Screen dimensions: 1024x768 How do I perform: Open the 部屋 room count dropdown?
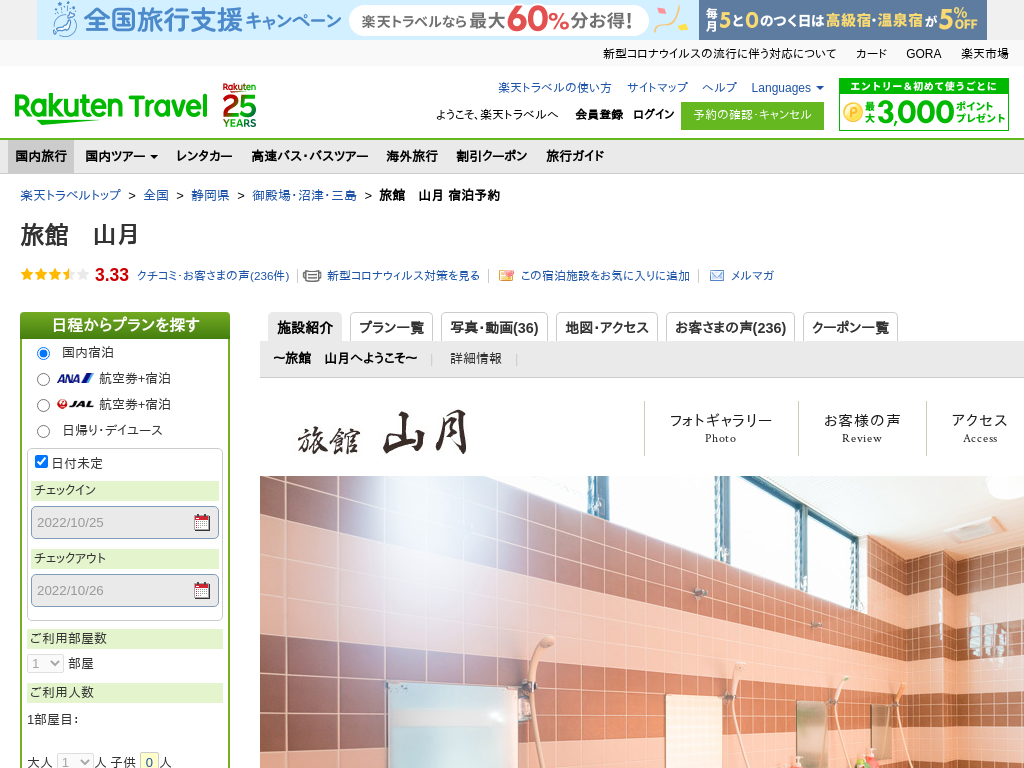[45, 664]
